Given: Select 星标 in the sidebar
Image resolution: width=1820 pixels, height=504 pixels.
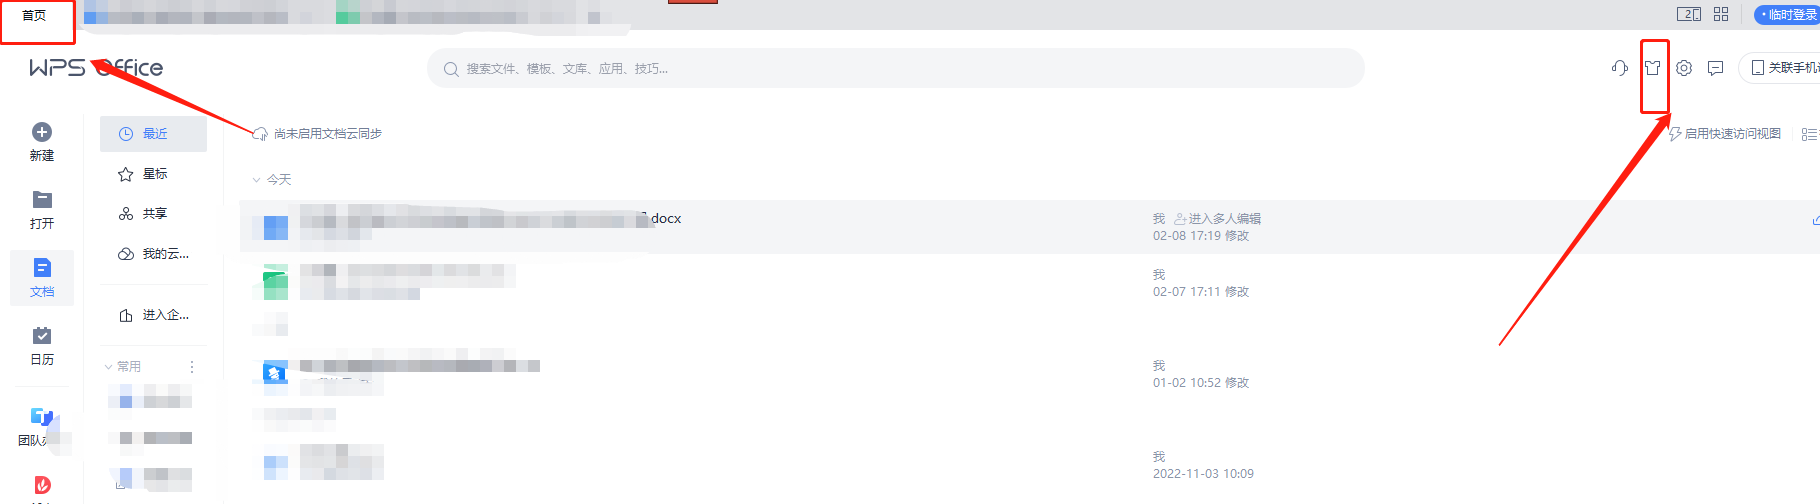Looking at the screenshot, I should tap(153, 174).
